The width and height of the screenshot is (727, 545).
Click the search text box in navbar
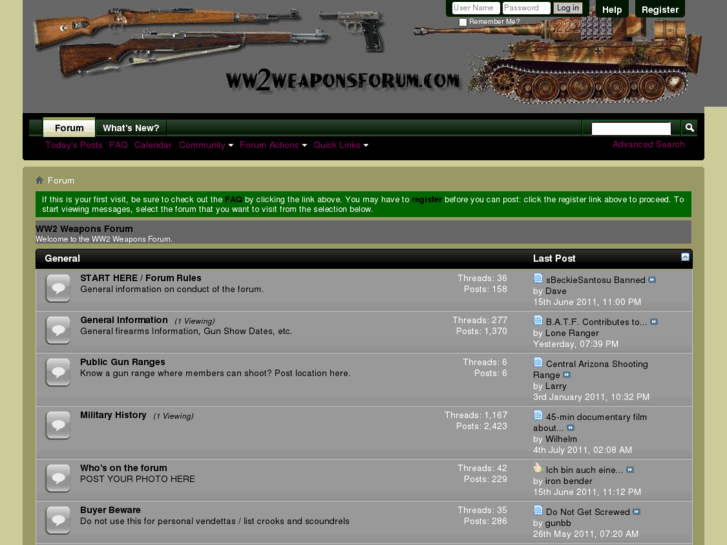click(x=631, y=128)
